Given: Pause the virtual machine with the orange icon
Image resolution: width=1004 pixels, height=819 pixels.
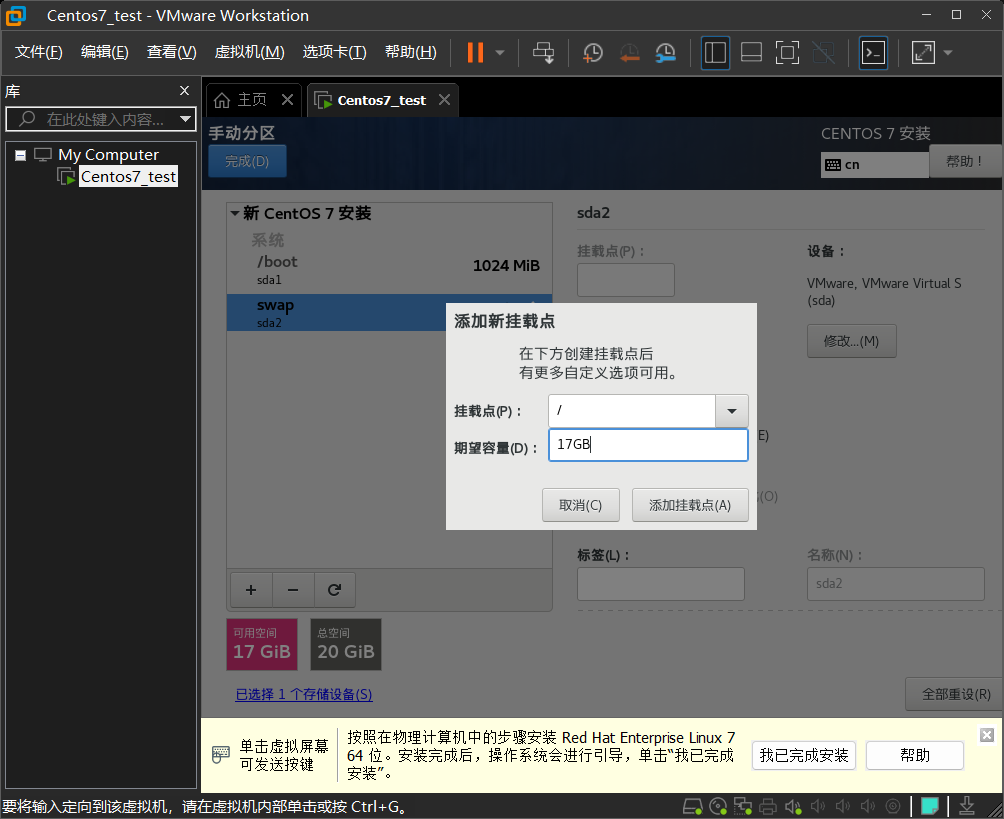Looking at the screenshot, I should click(x=475, y=53).
